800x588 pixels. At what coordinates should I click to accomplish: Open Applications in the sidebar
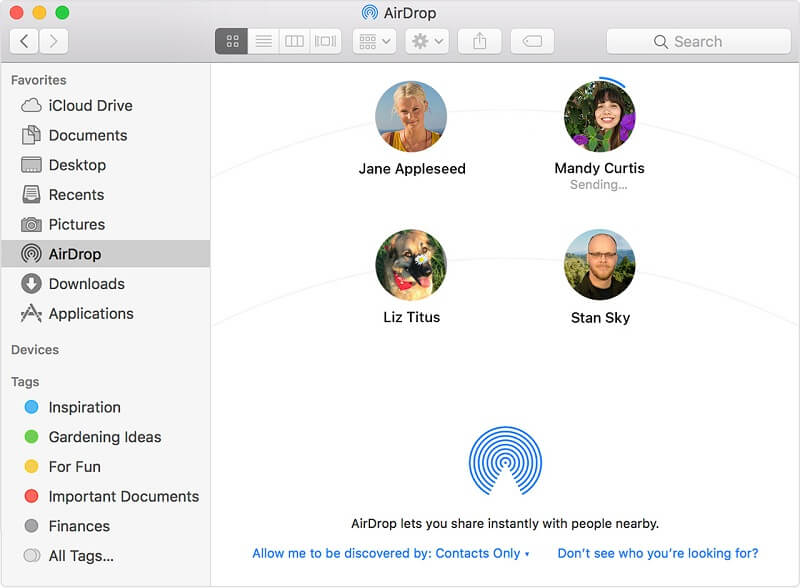pos(92,313)
